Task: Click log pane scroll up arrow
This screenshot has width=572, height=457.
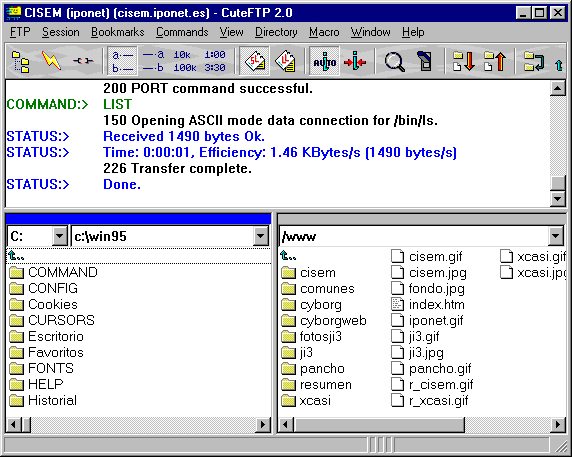Action: (x=558, y=88)
